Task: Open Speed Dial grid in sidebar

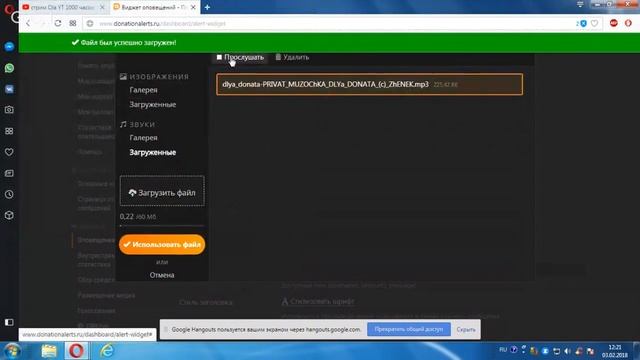Action: coord(9,131)
